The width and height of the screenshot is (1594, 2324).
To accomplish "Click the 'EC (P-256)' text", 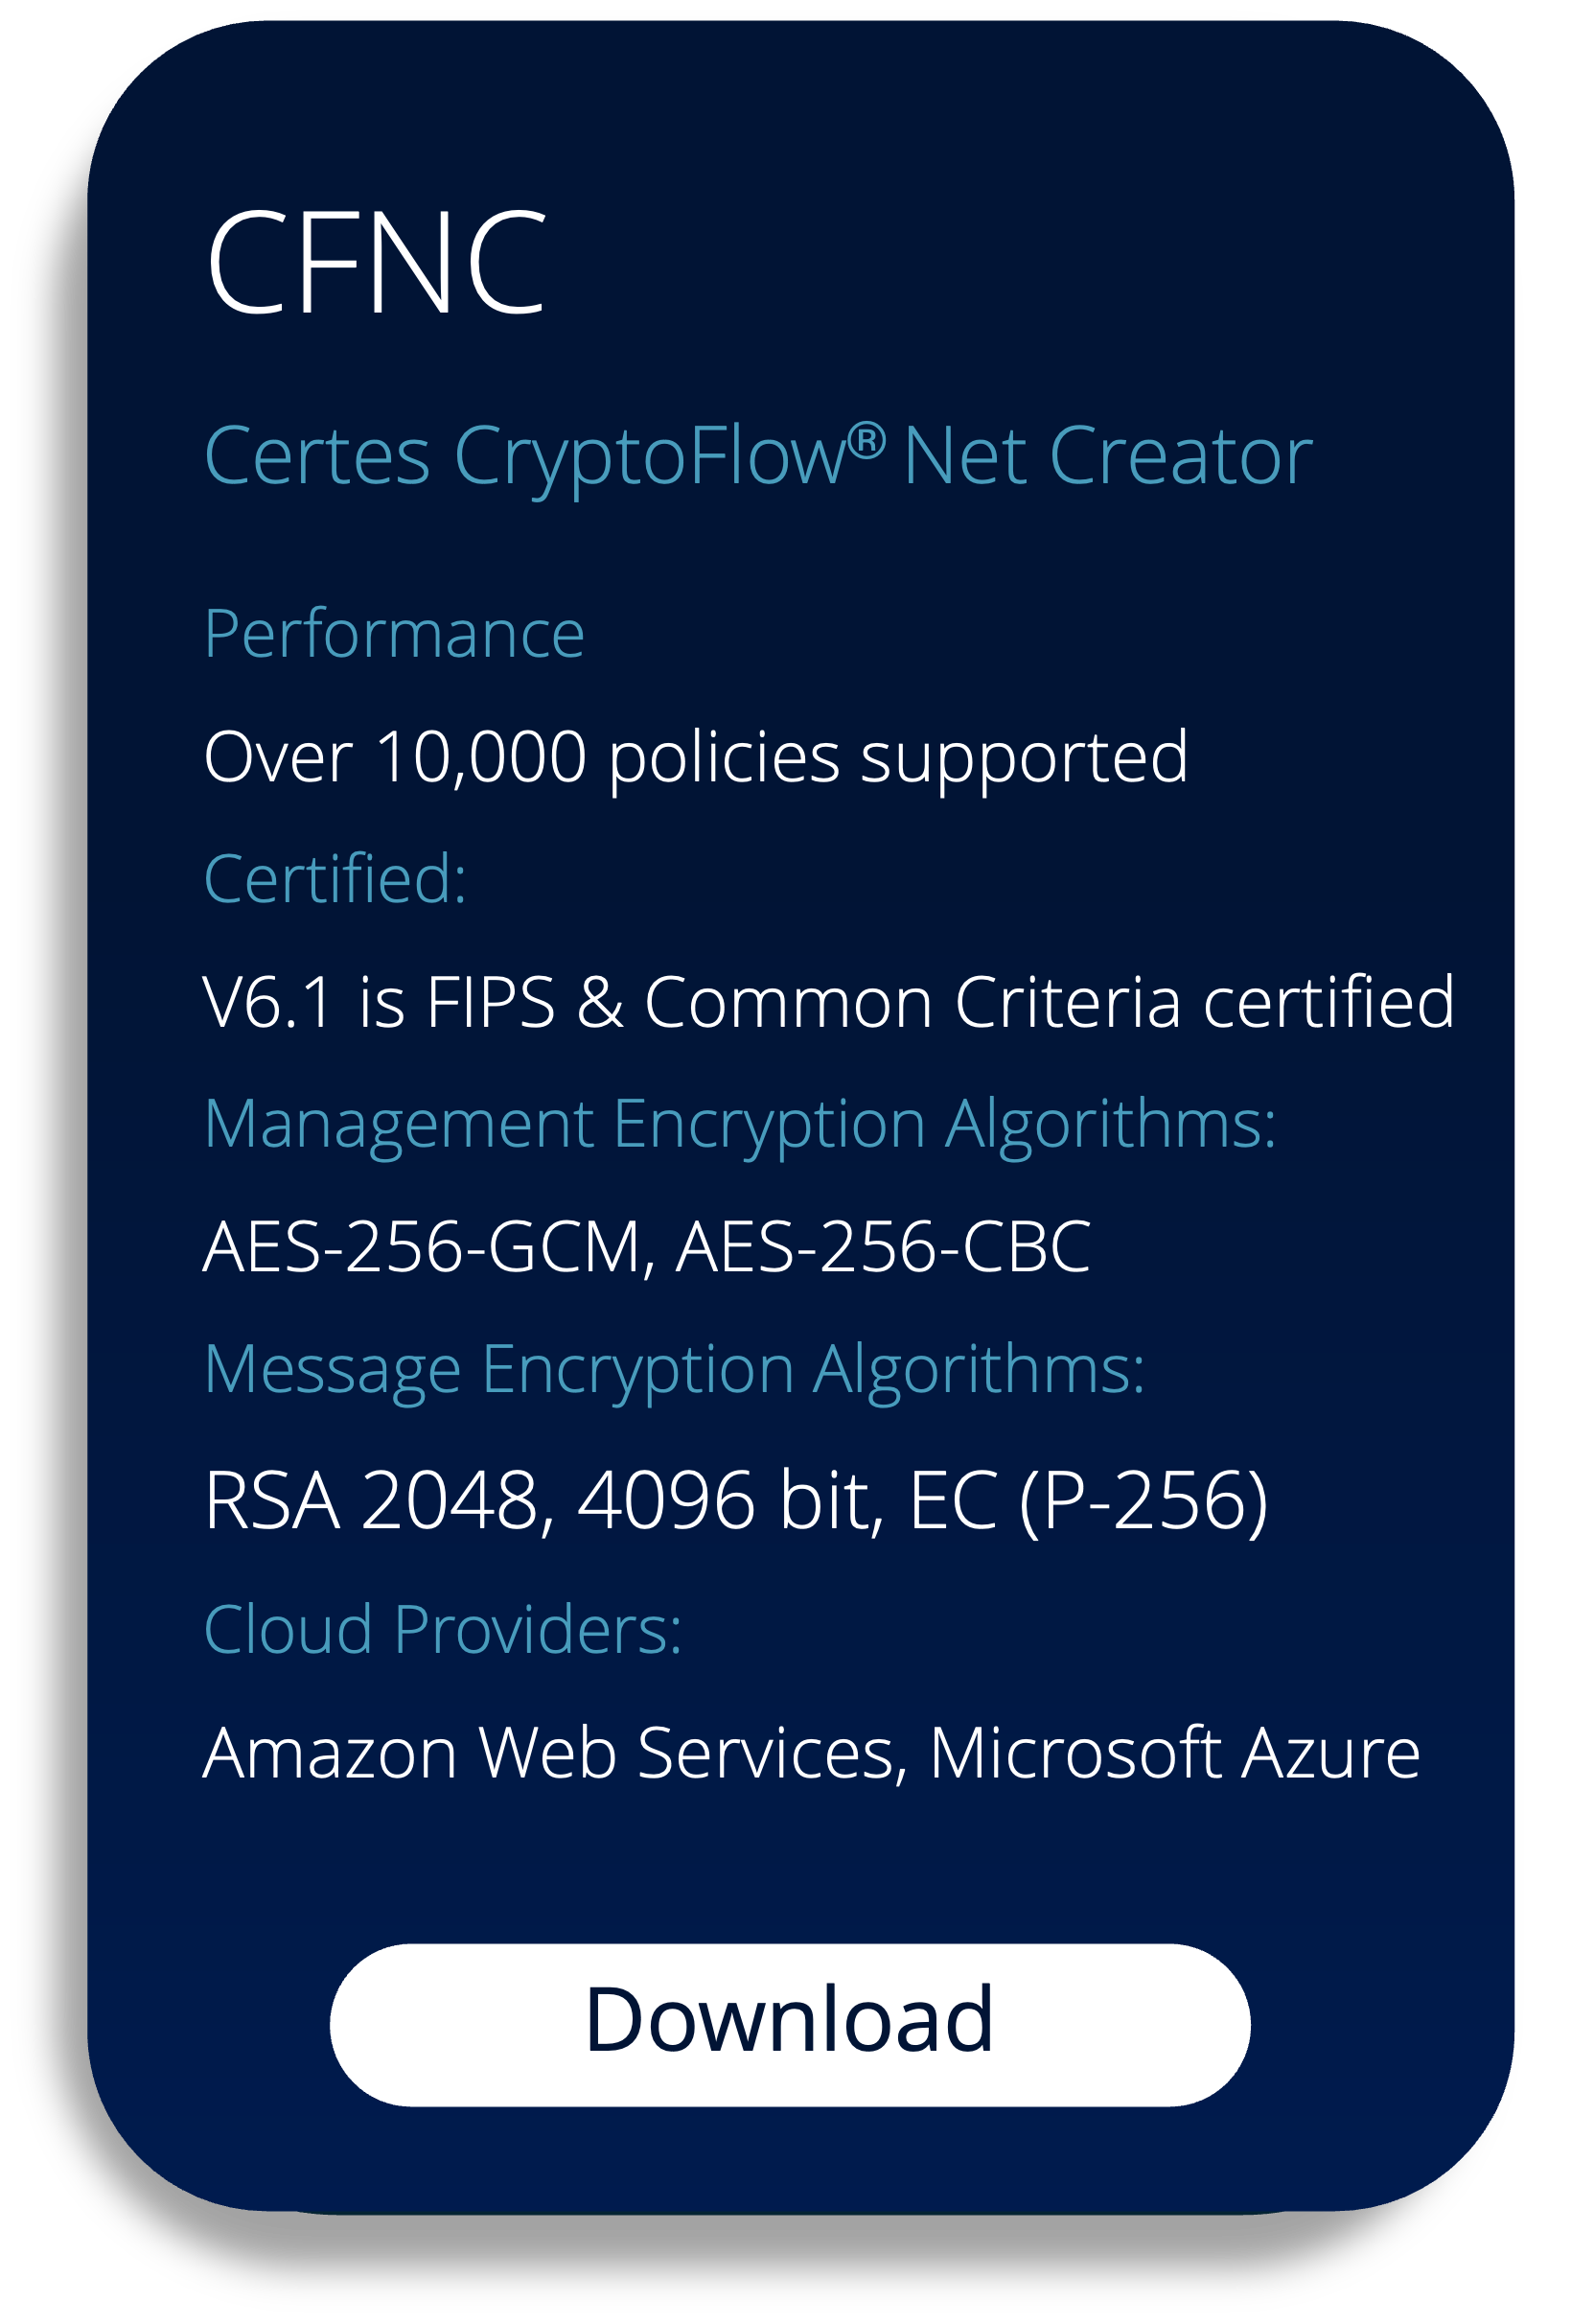I will [1088, 1502].
